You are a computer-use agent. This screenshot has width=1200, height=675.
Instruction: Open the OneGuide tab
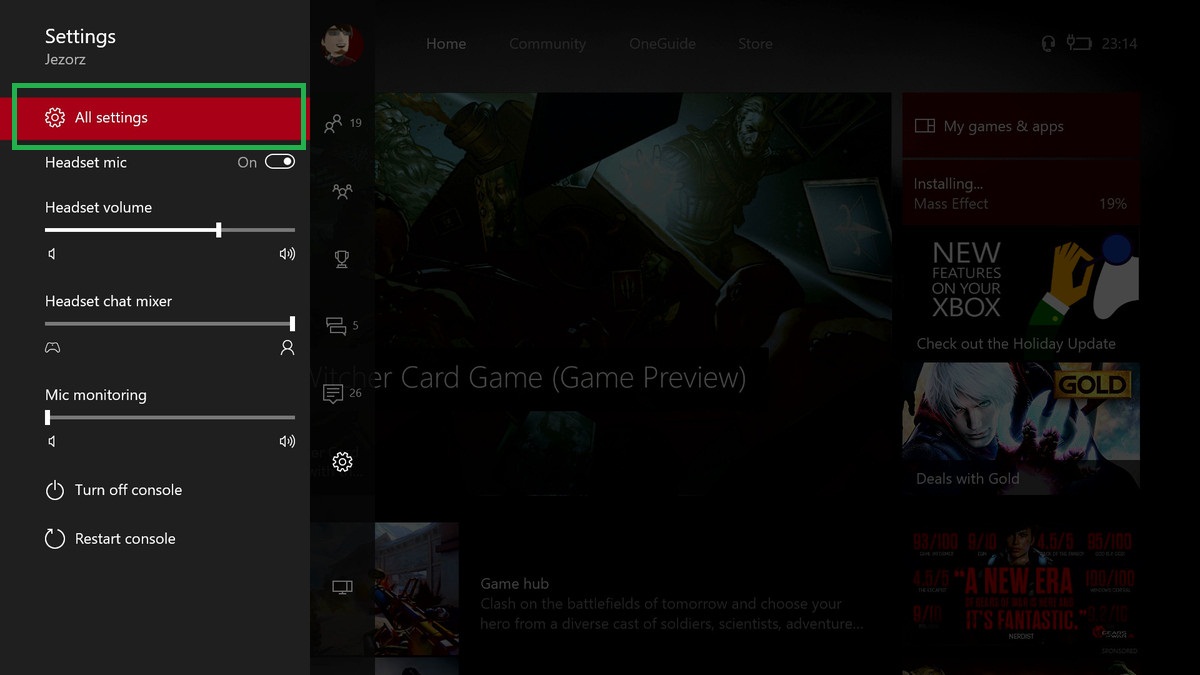662,44
